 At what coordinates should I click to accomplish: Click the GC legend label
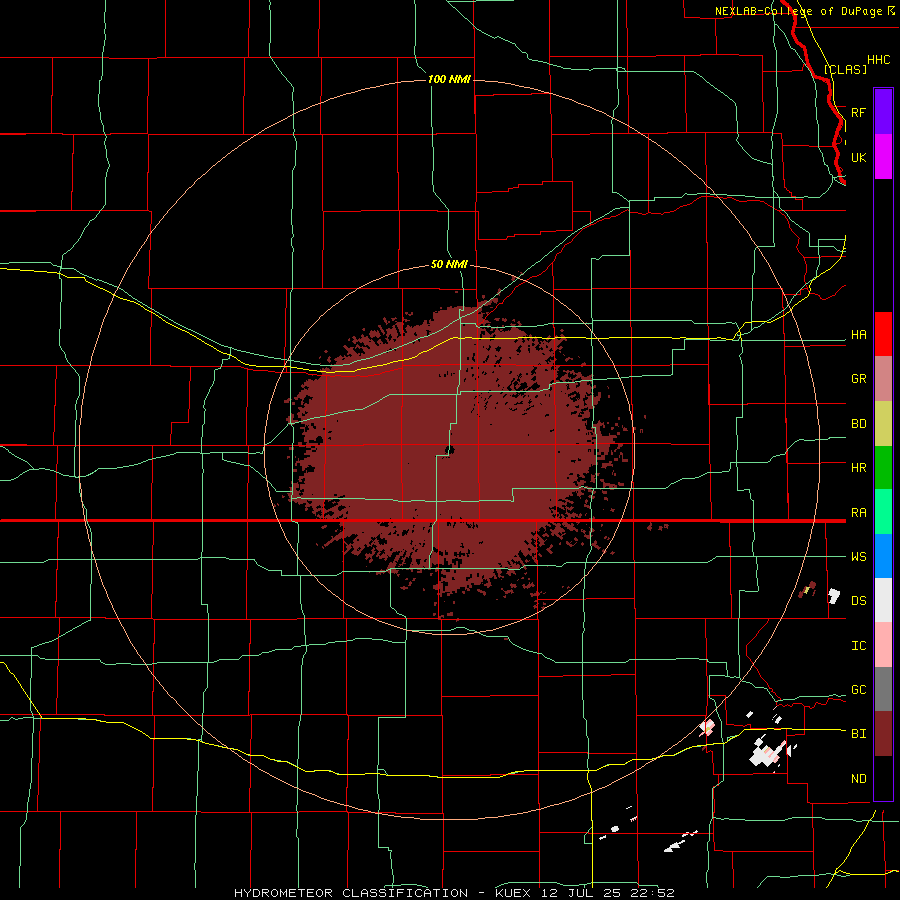click(858, 690)
